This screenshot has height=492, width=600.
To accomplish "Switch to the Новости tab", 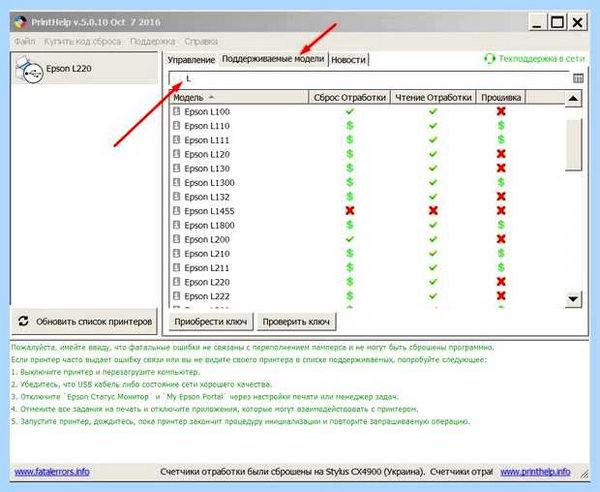I will (348, 60).
